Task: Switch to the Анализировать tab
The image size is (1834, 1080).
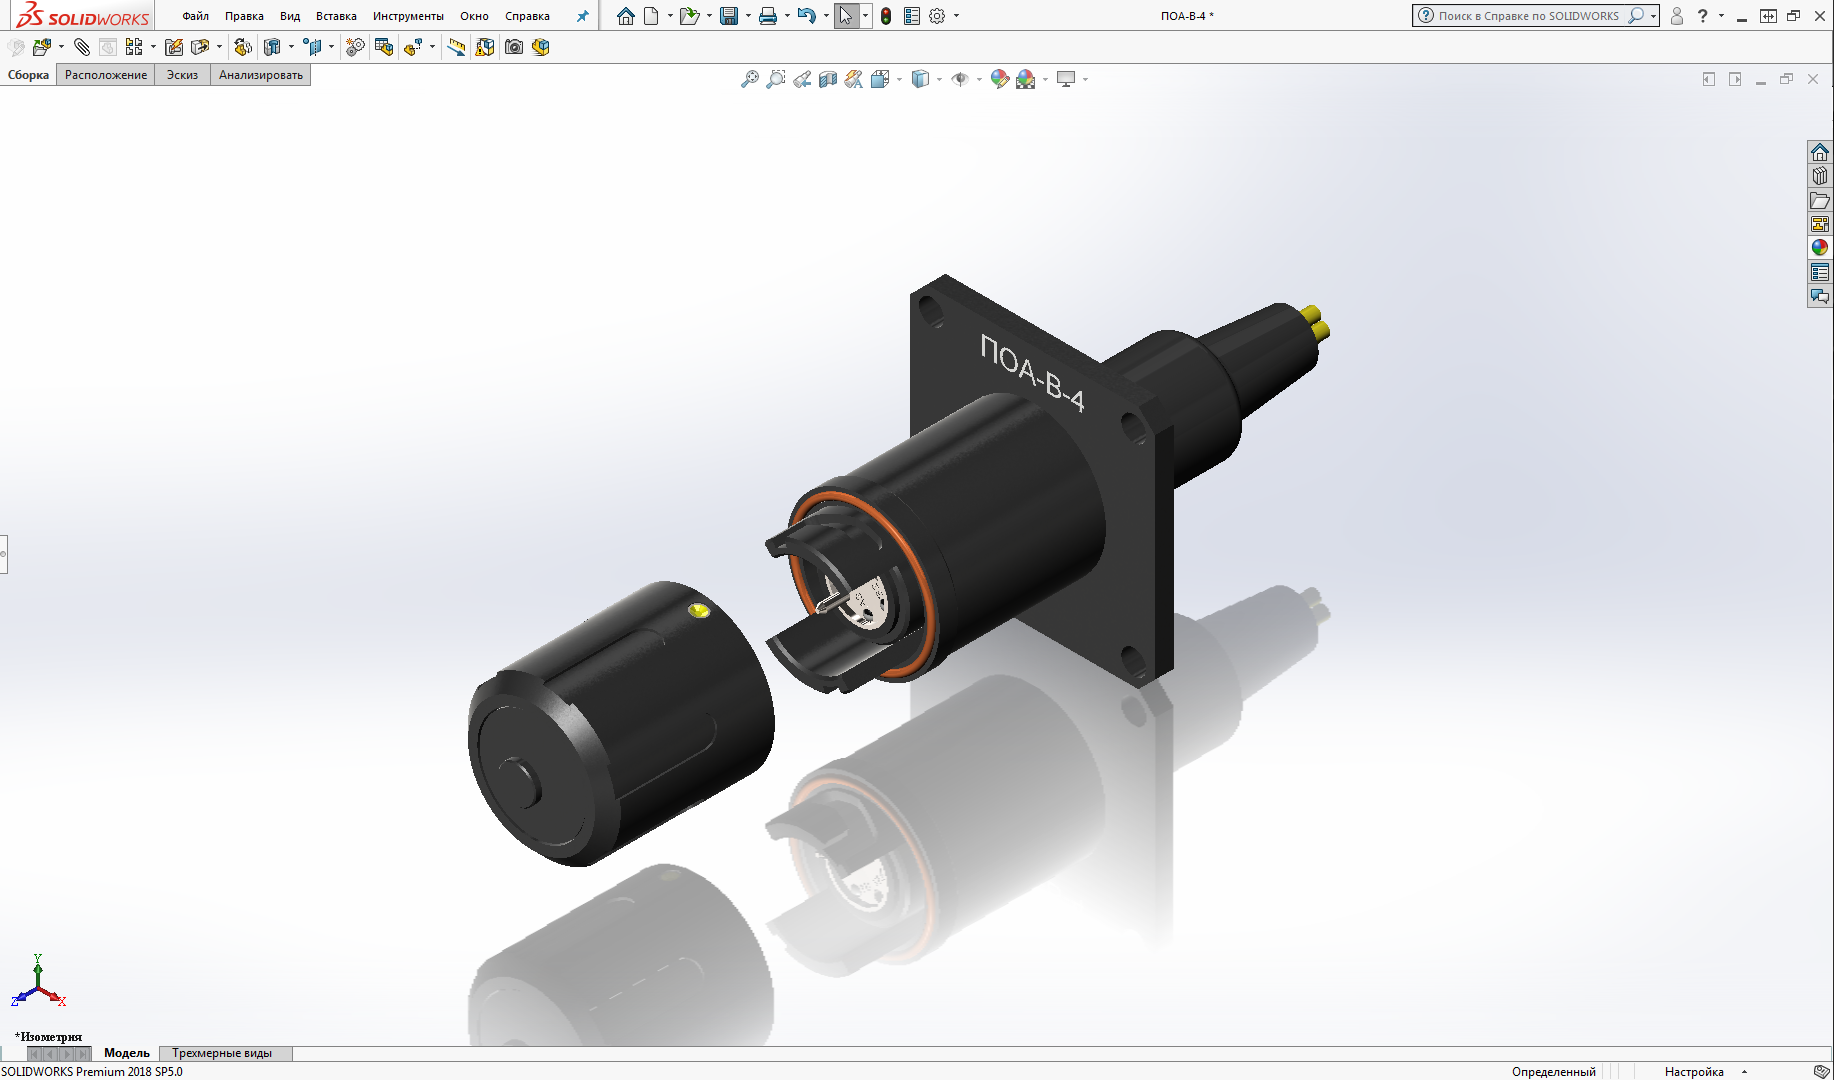Action: [261, 75]
